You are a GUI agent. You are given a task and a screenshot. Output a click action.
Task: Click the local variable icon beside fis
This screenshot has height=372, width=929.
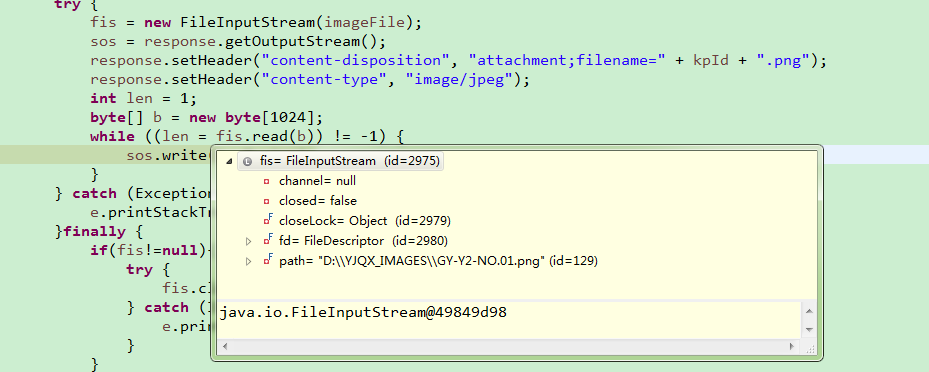click(x=248, y=161)
